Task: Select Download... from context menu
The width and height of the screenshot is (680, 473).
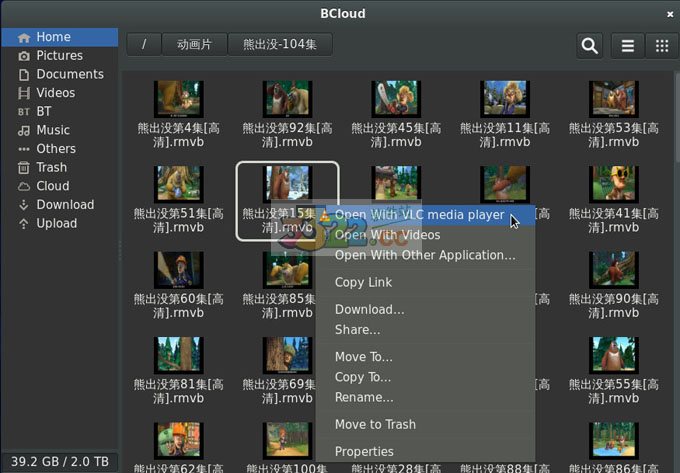Action: [425, 310]
